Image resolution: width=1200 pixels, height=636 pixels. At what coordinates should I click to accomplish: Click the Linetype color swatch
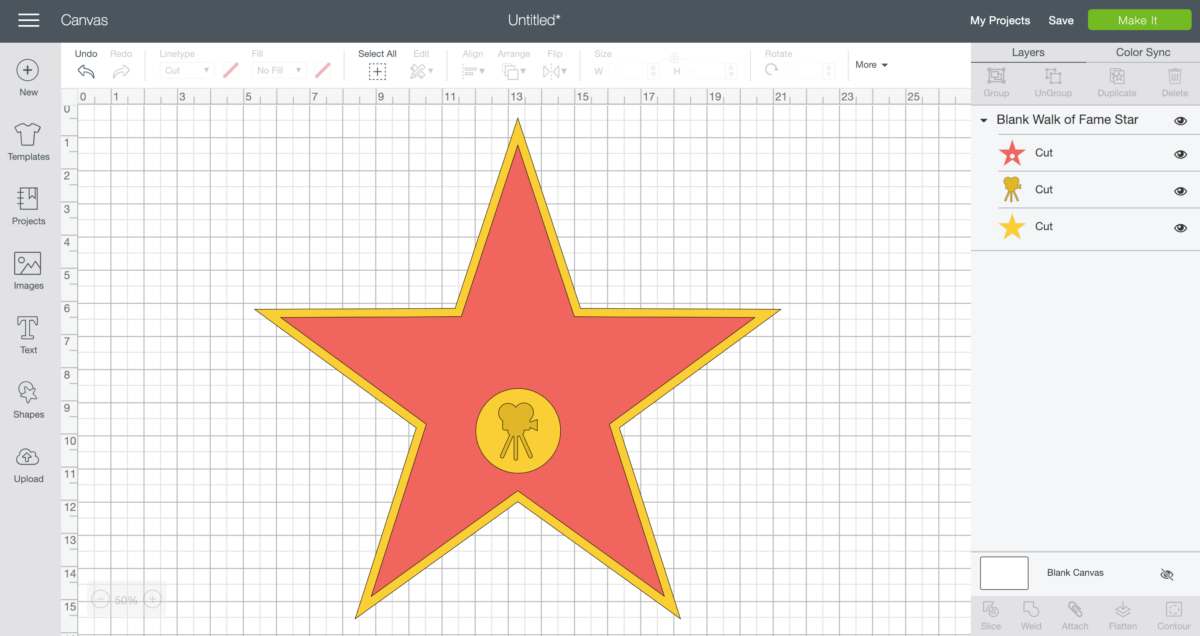[x=231, y=70]
